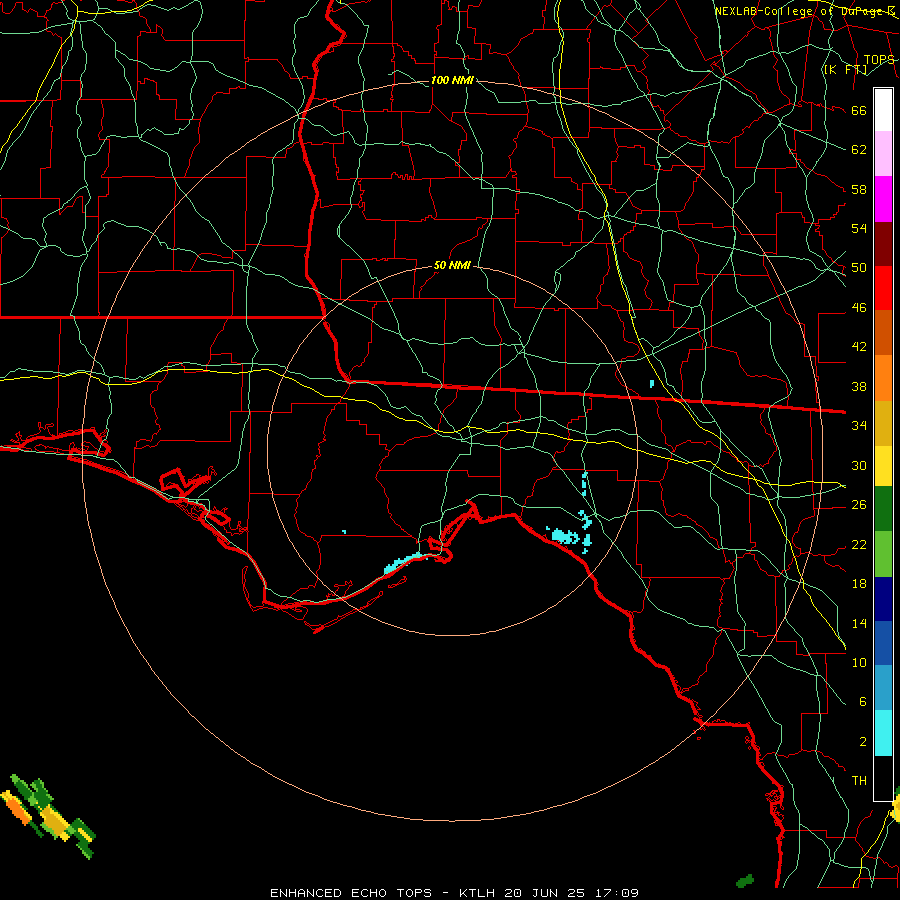
Task: Click the 'ENHANCED ECHO TOPS' product title
Action: 351,893
